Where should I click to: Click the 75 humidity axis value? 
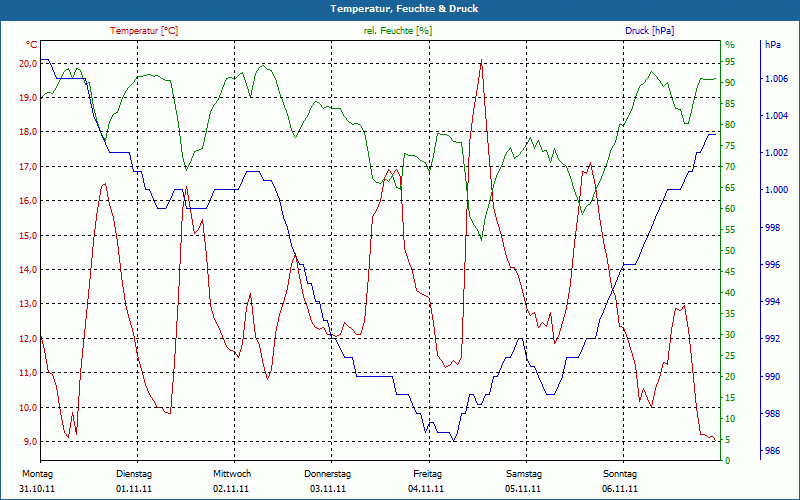click(730, 146)
